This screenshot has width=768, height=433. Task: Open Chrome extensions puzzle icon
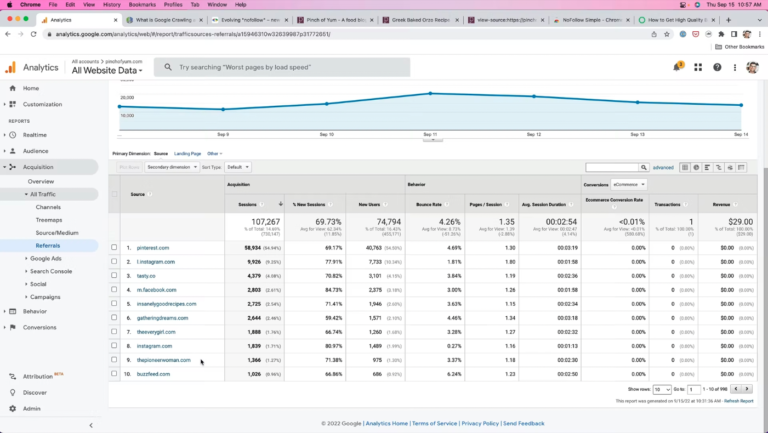[721, 34]
